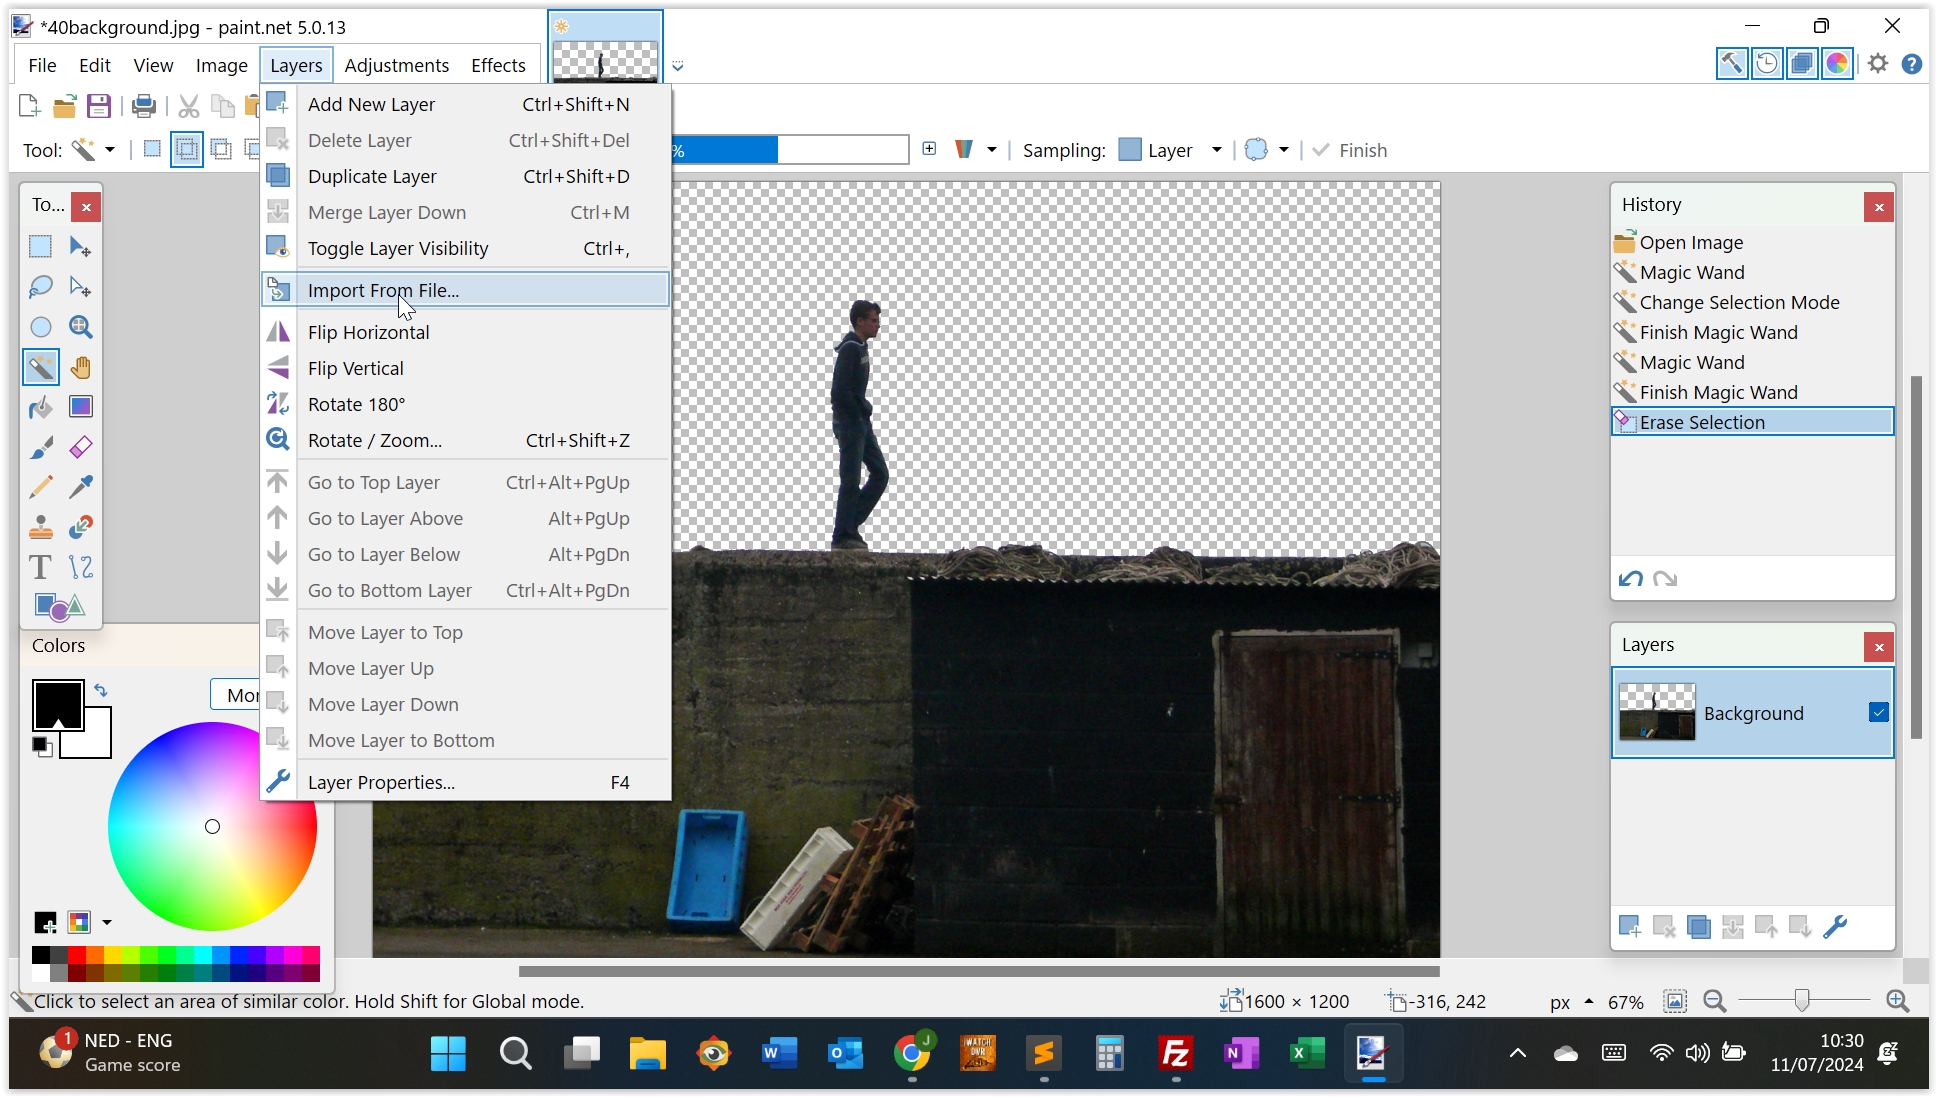Toggle the History window button at the top right
Viewport: 1937px width, 1097px height.
(1767, 64)
